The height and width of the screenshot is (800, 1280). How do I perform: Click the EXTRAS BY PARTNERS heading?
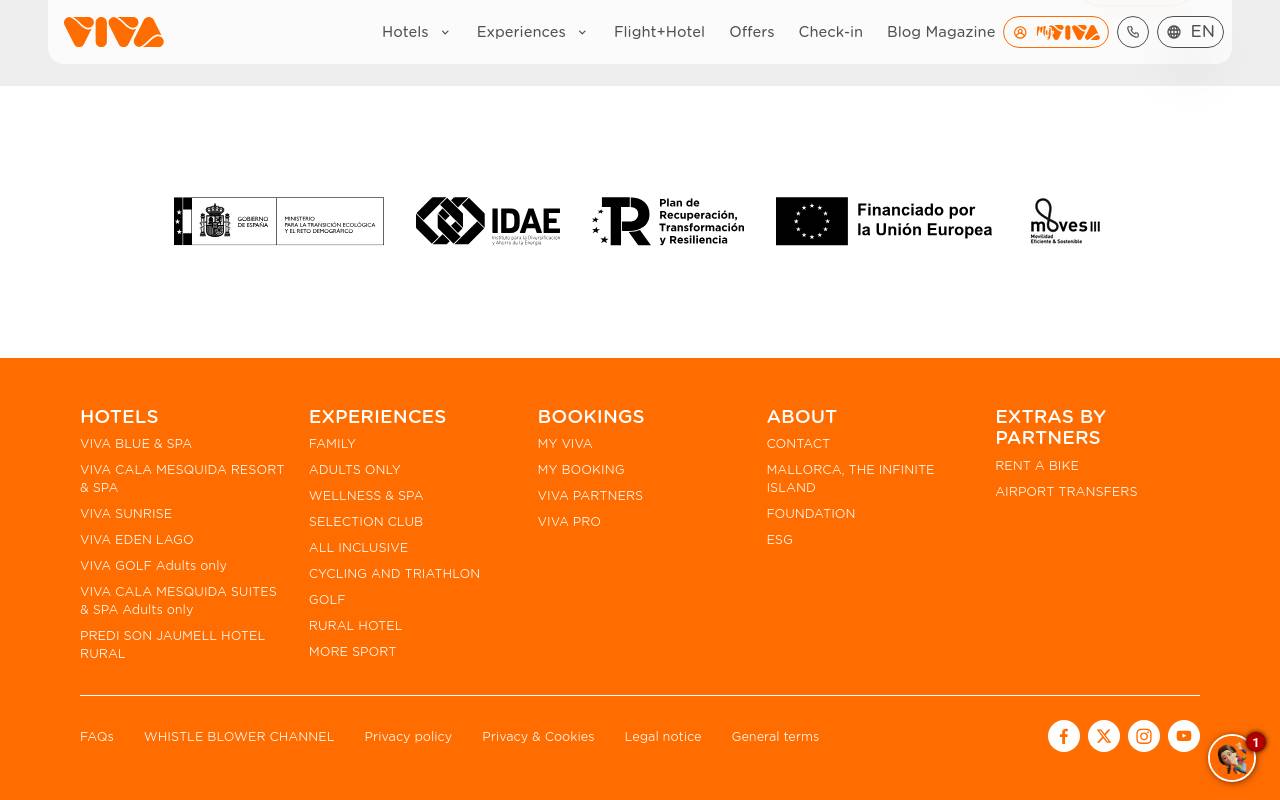1050,427
